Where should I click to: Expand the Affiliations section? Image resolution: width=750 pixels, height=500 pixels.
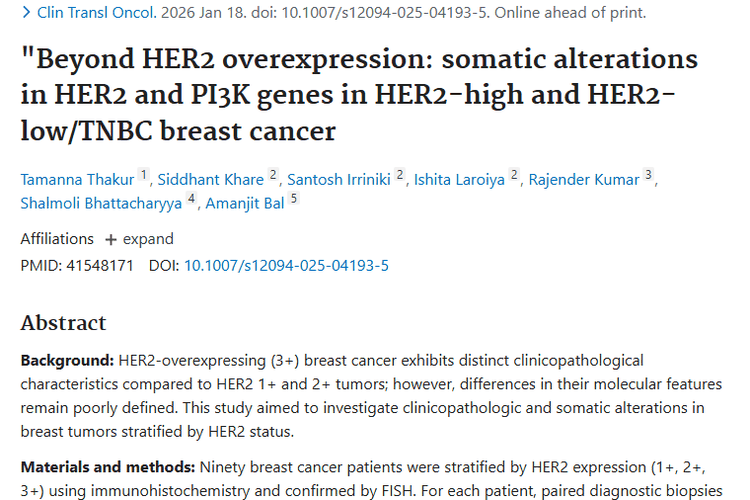139,239
